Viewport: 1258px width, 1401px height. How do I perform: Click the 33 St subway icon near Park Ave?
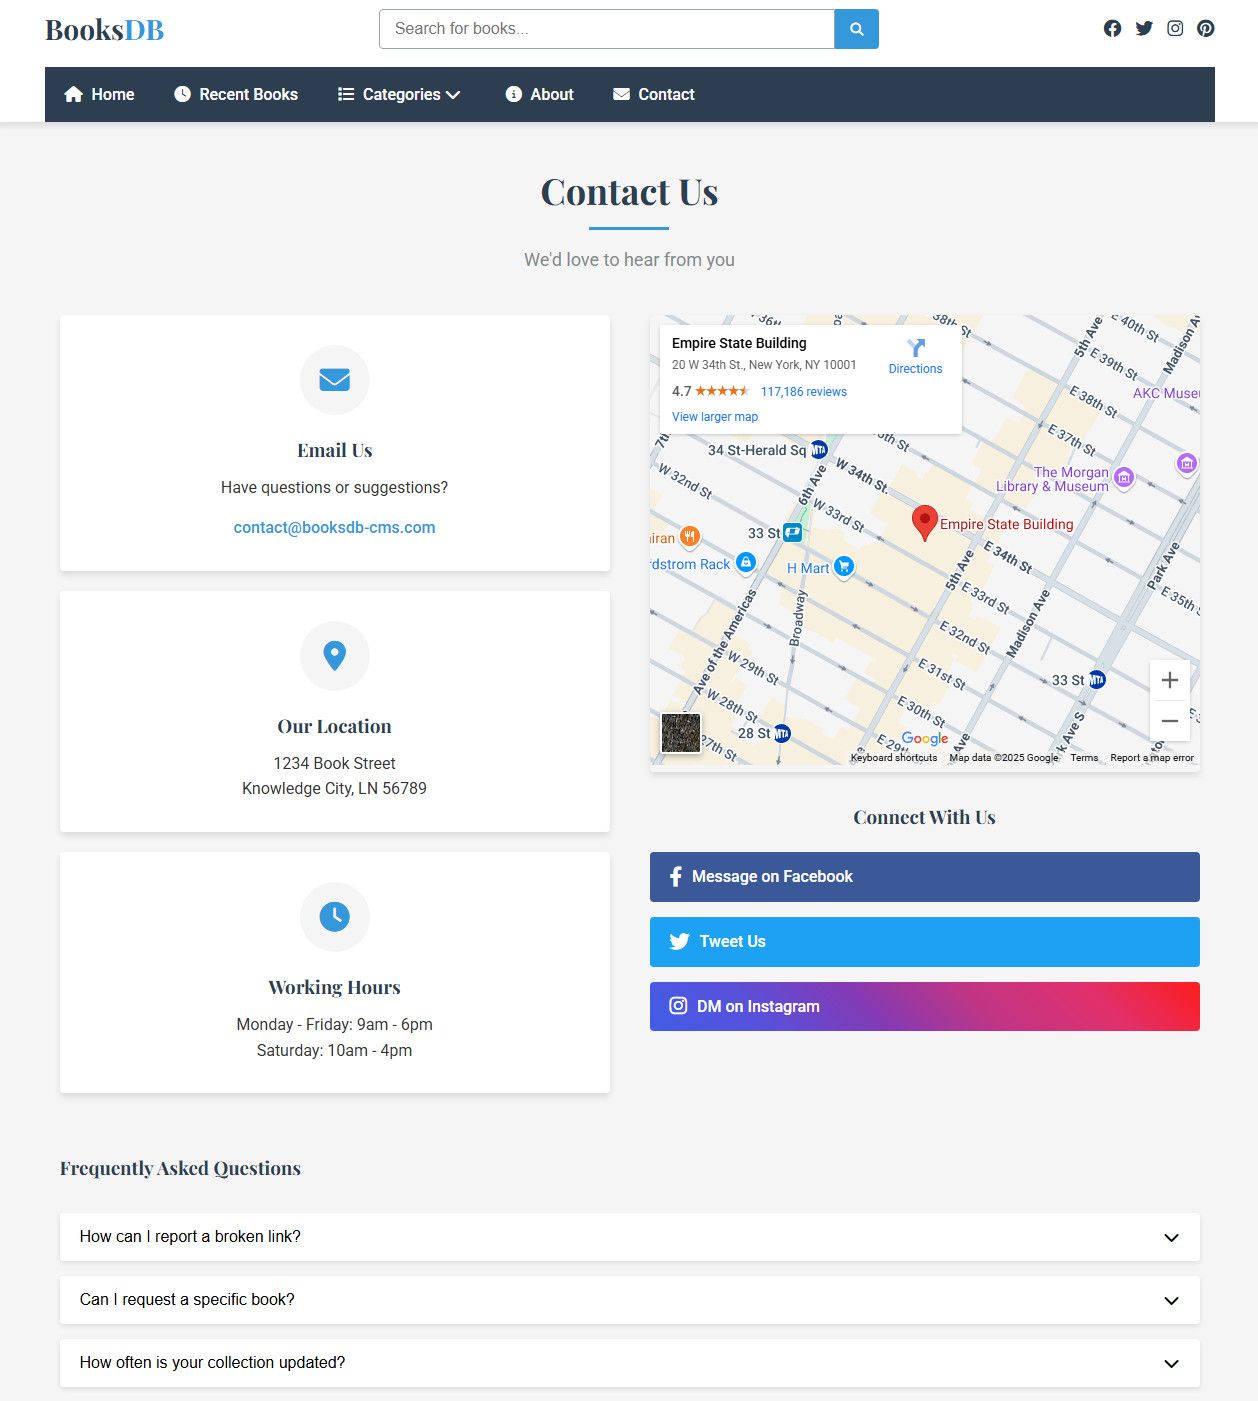click(x=1097, y=680)
